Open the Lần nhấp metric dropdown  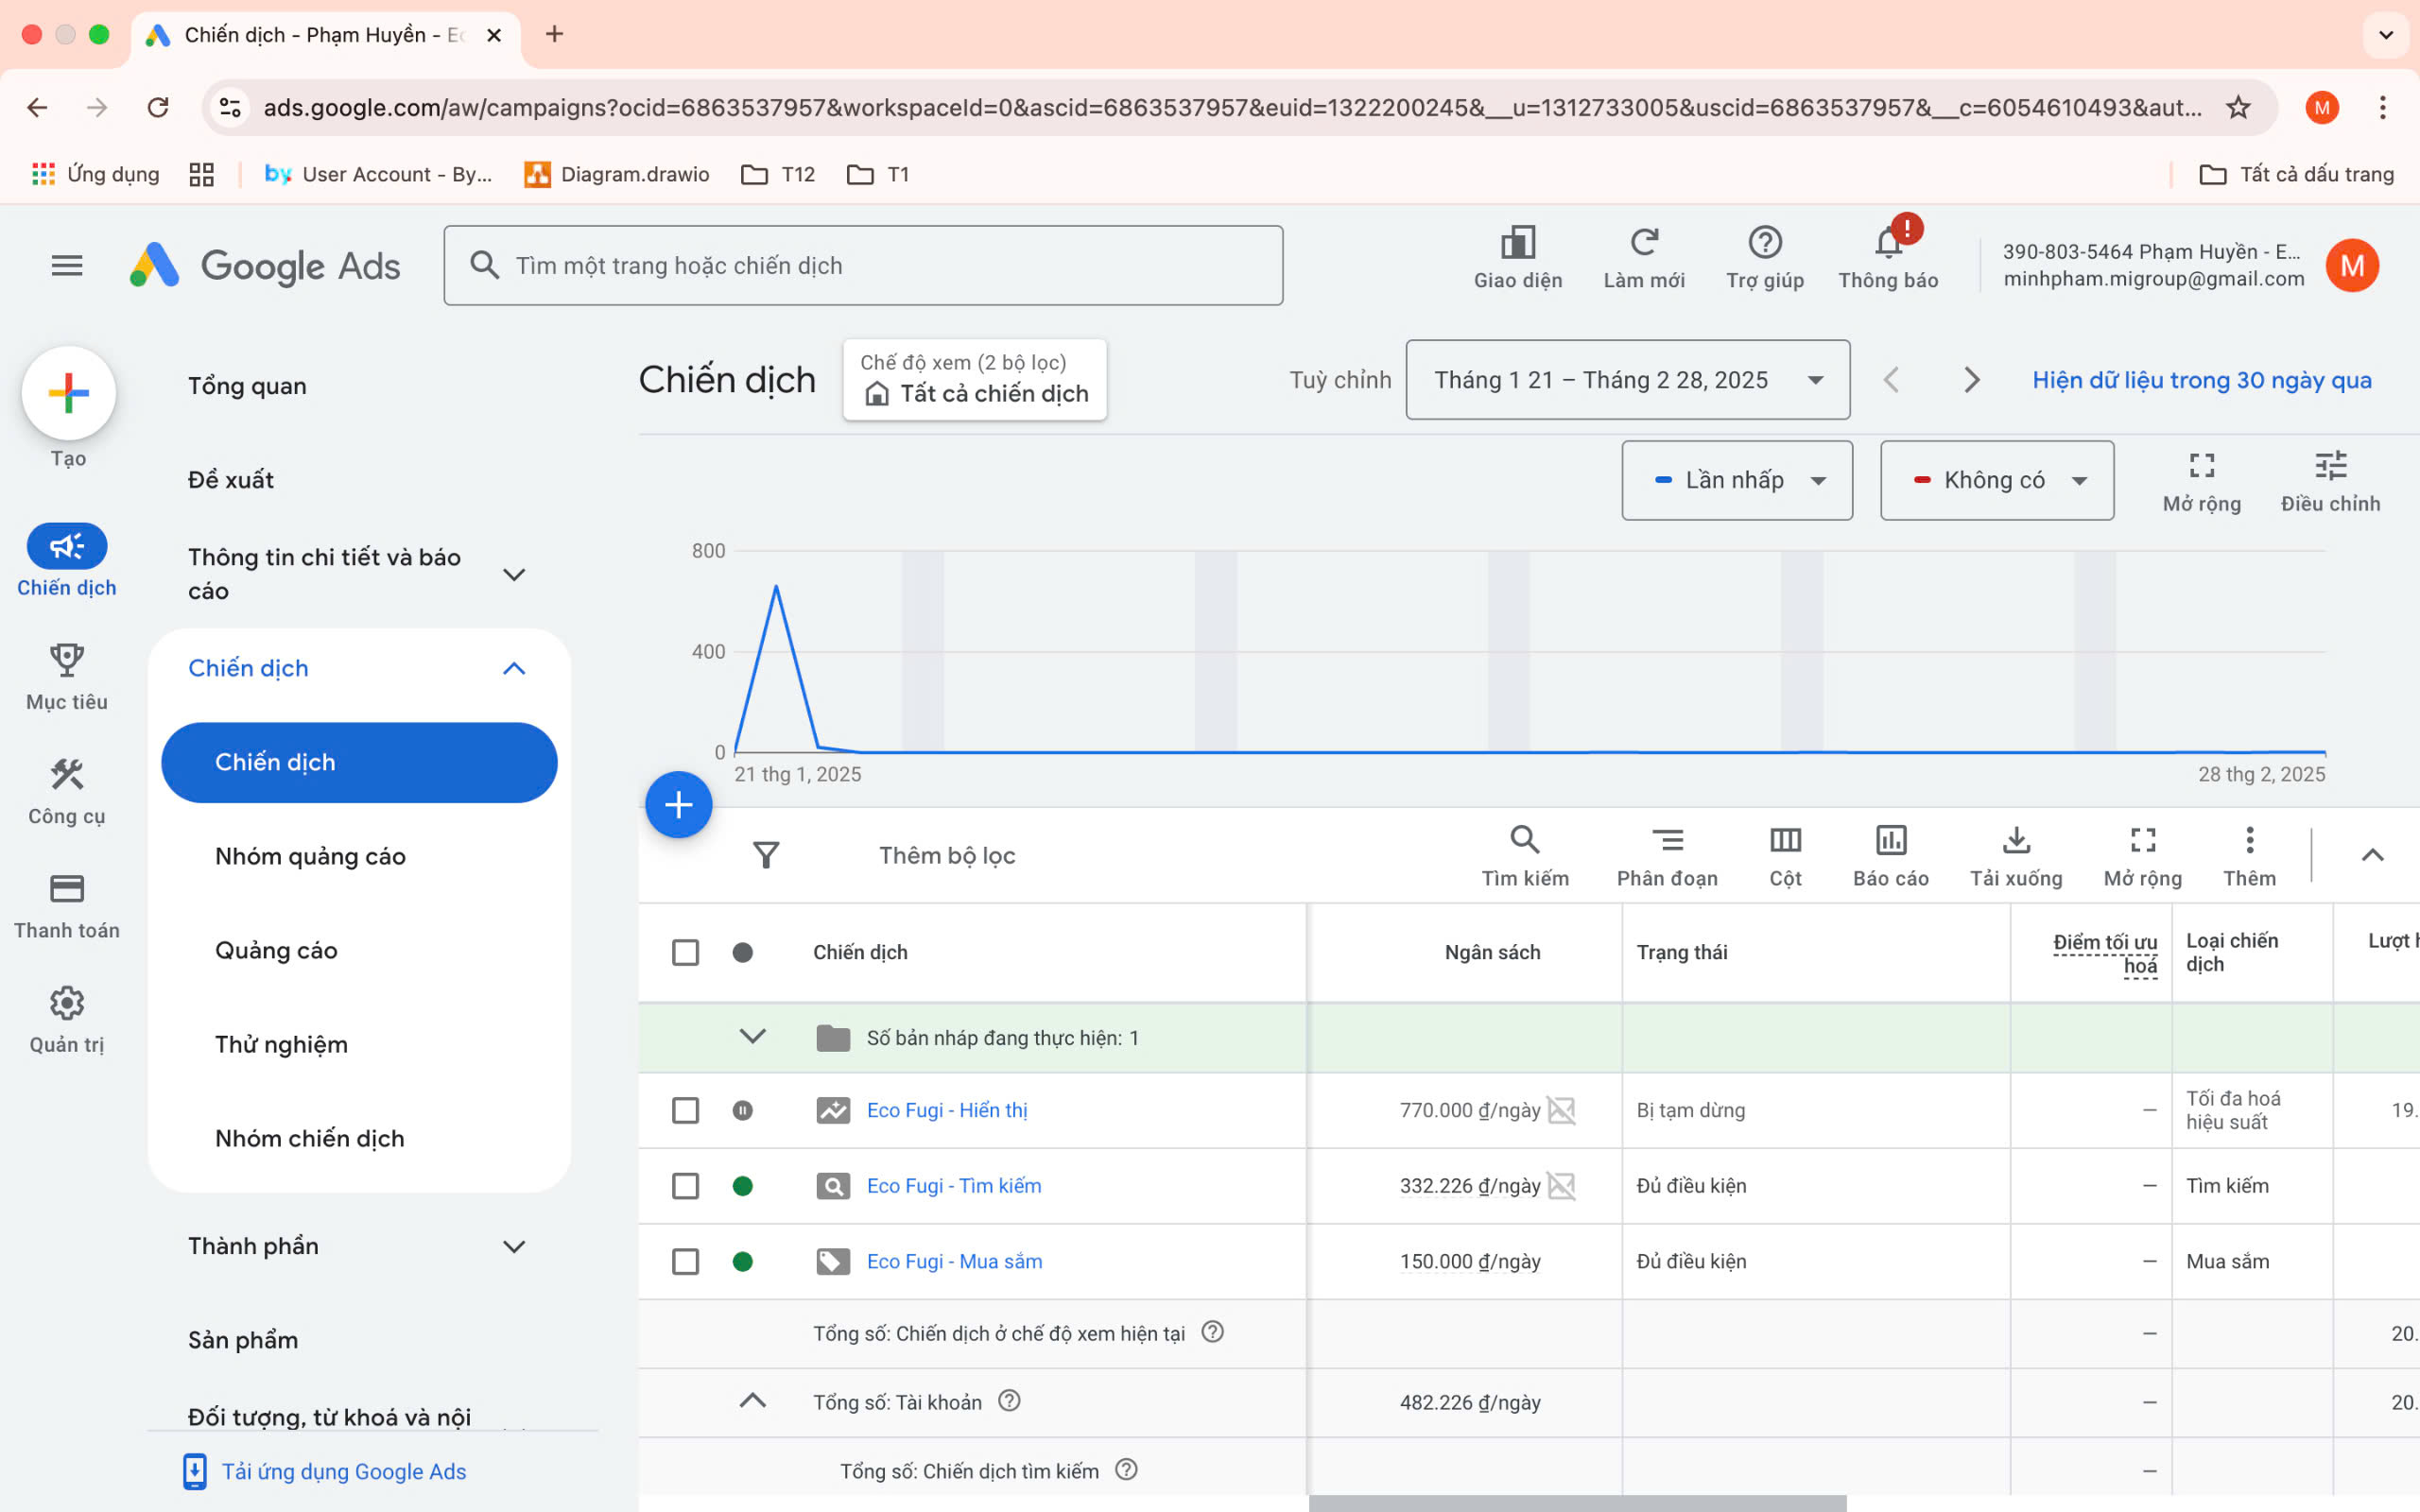click(x=1736, y=480)
